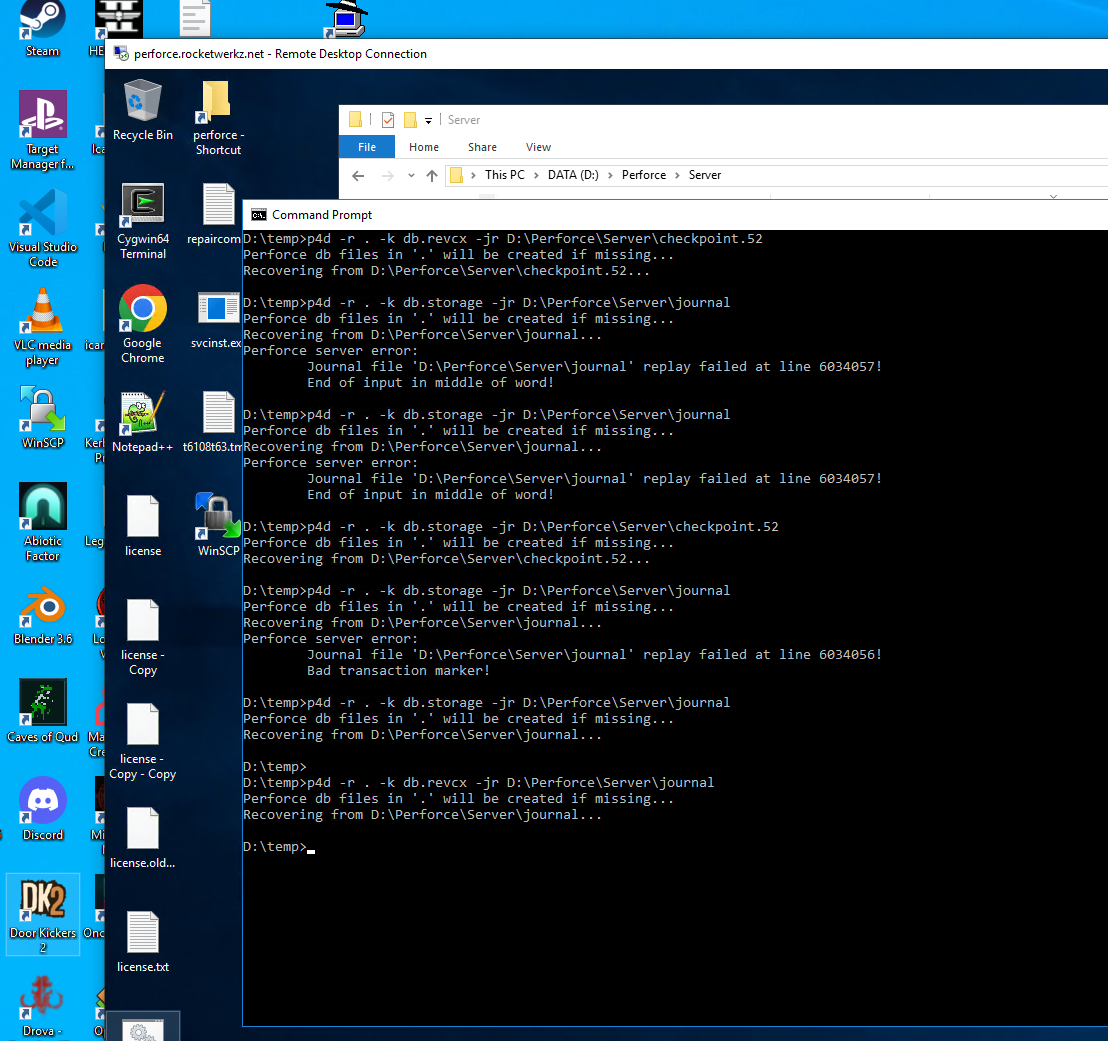Open Google Chrome on remote desktop
This screenshot has width=1108, height=1041.
coord(142,310)
